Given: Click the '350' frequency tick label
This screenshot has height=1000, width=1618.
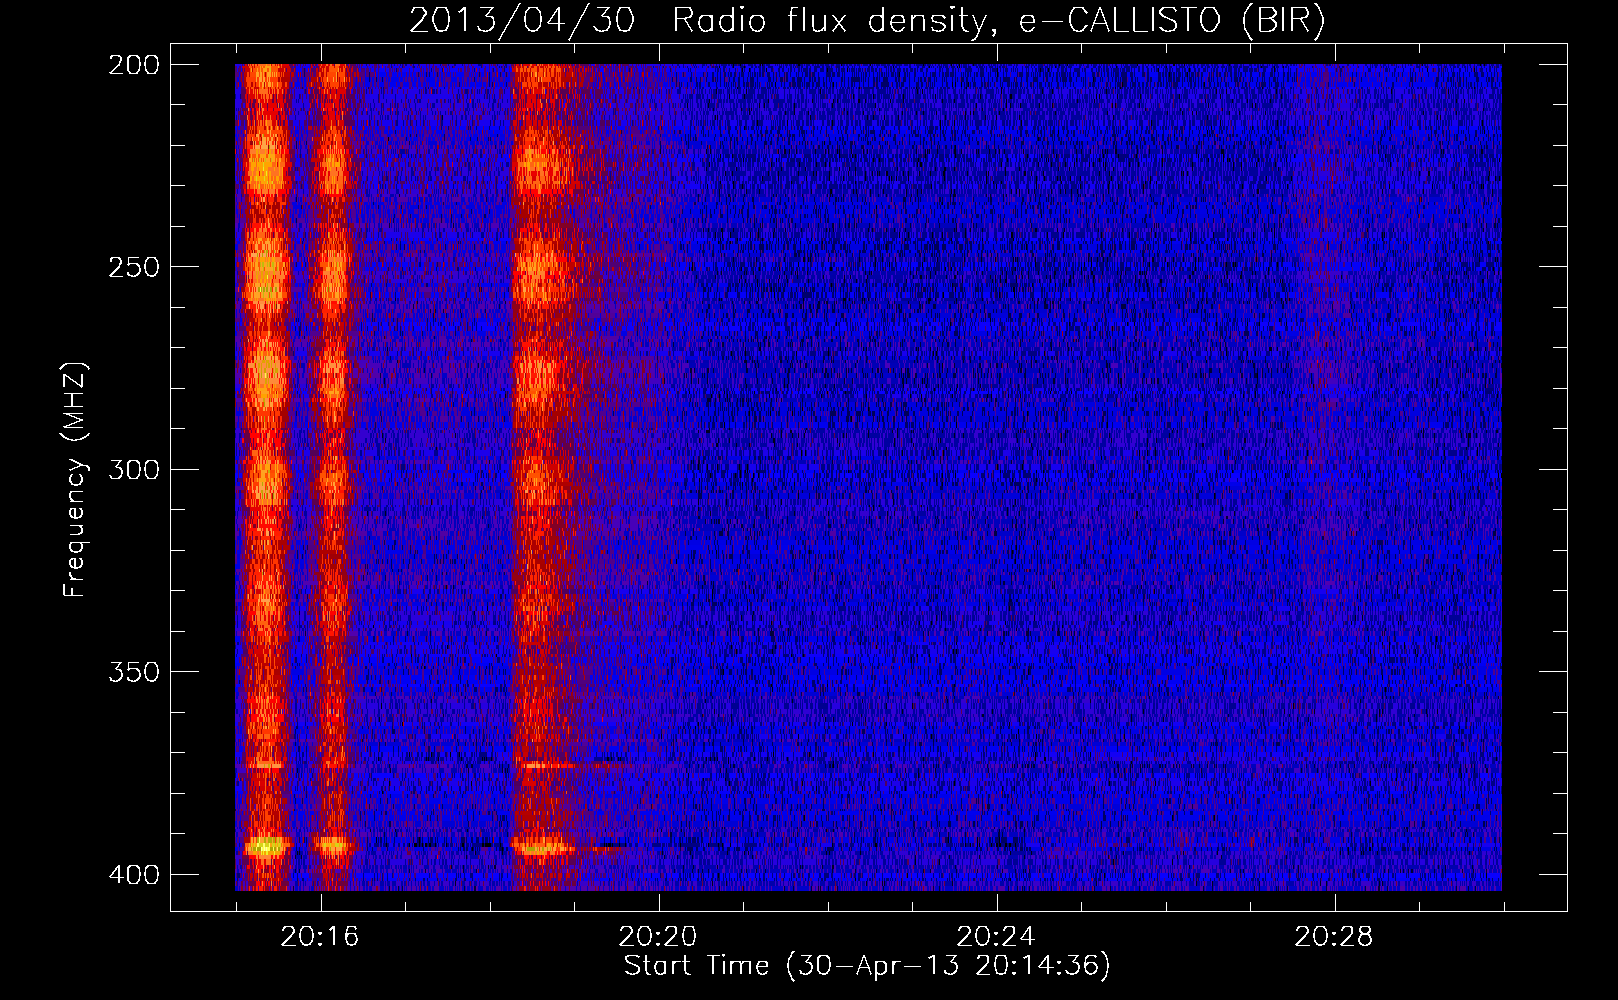Looking at the screenshot, I should pos(134,671).
